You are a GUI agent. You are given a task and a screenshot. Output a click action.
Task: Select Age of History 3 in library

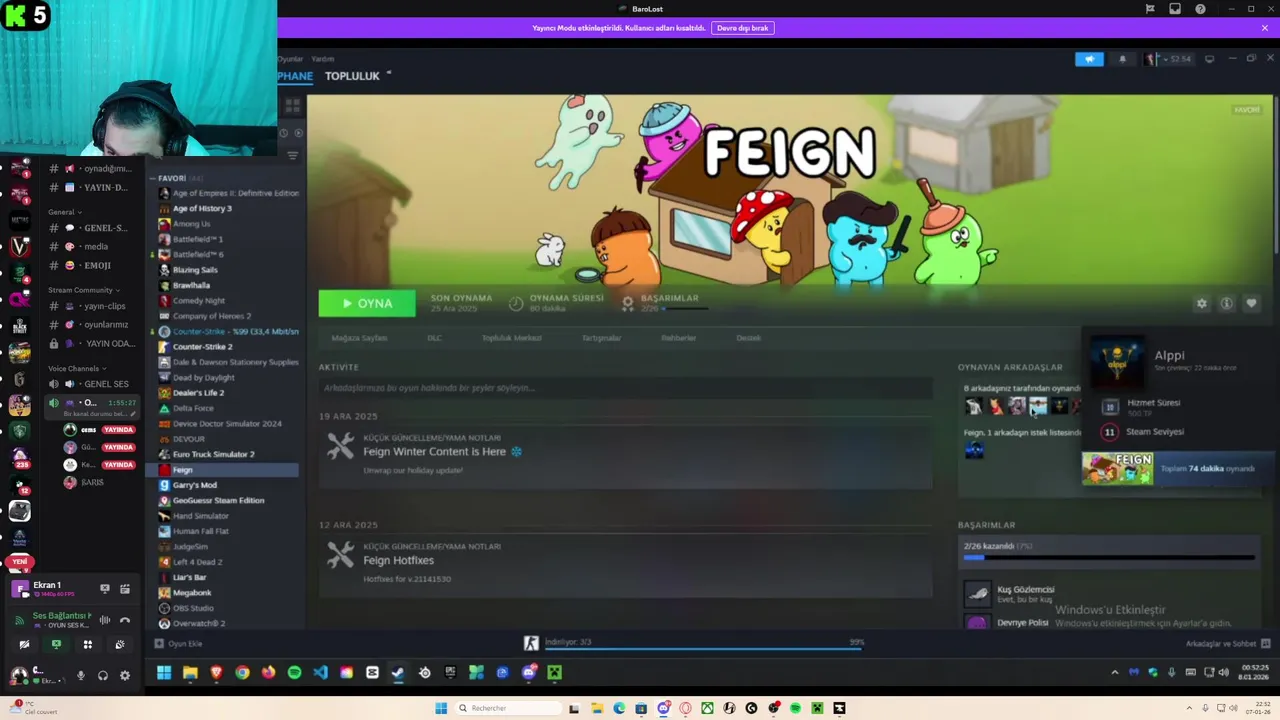(202, 208)
